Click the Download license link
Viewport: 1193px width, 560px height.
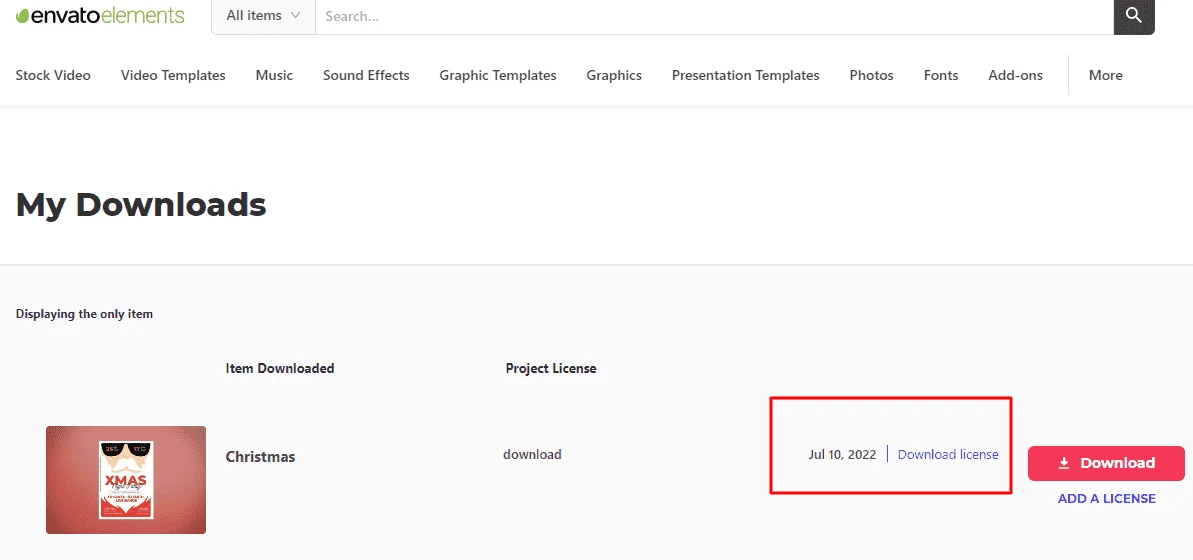pyautogui.click(x=948, y=454)
